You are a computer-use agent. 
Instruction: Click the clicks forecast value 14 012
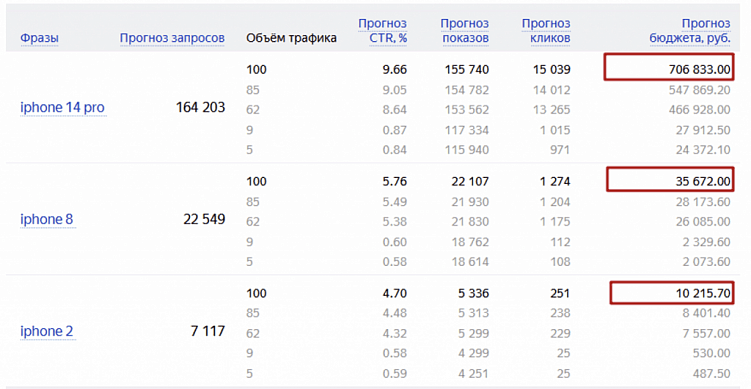552,90
